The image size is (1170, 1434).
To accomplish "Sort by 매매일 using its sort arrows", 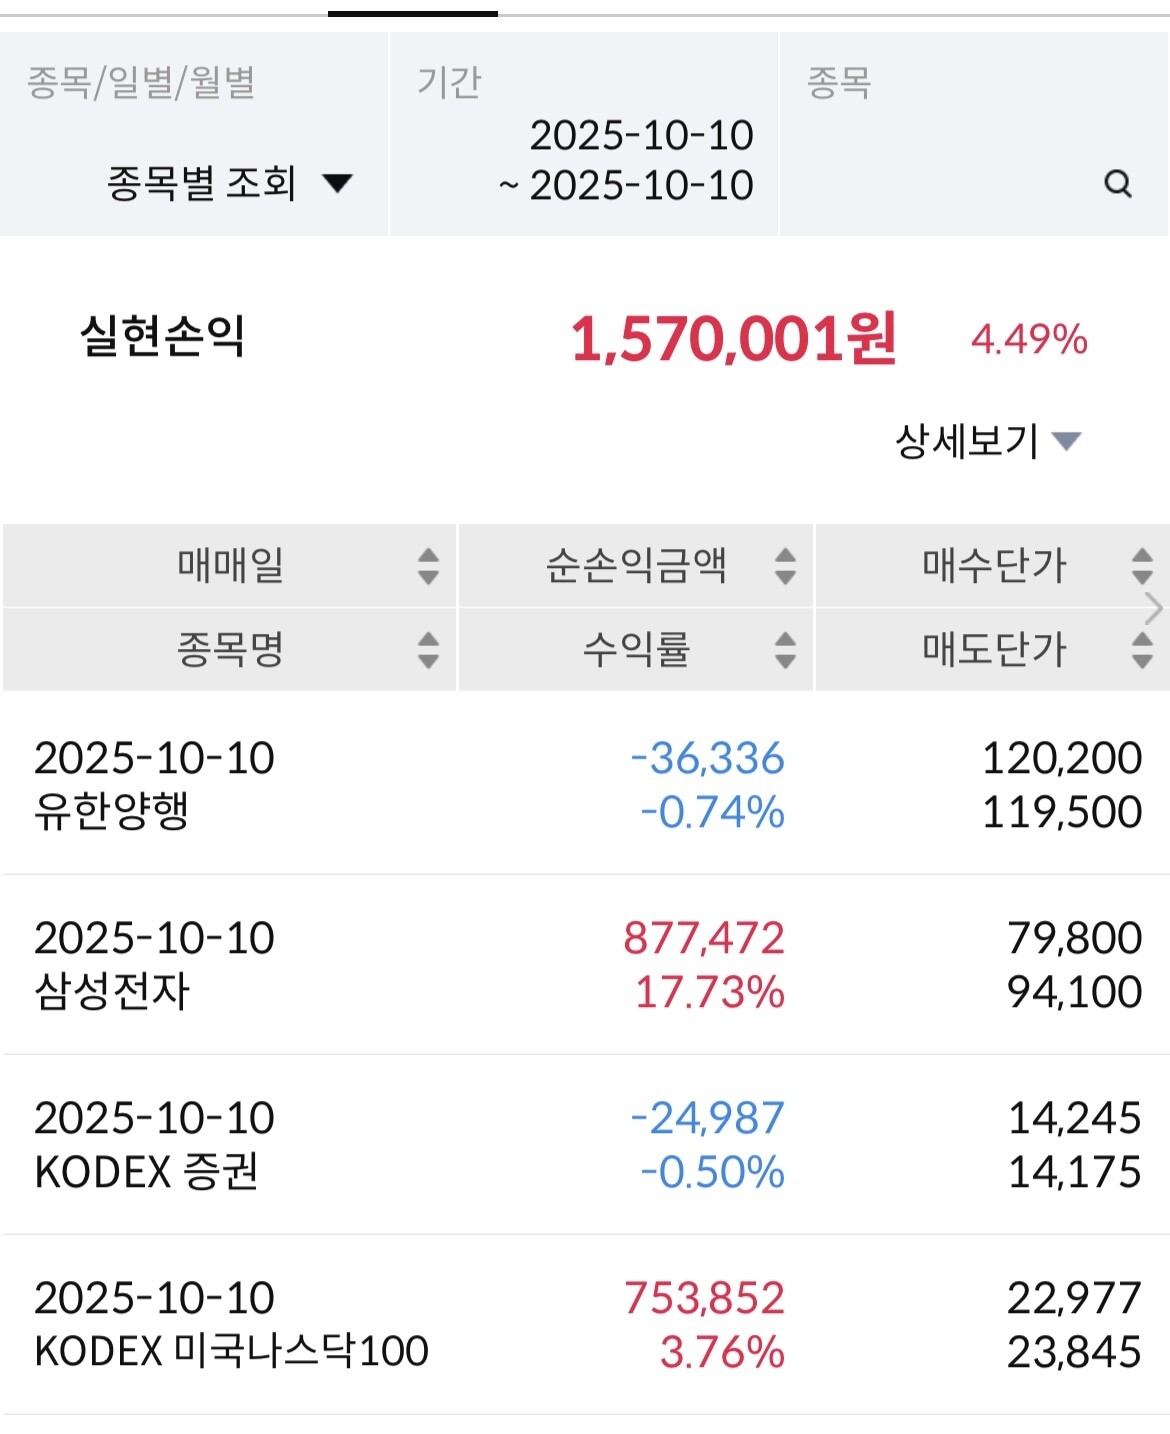I will 428,566.
